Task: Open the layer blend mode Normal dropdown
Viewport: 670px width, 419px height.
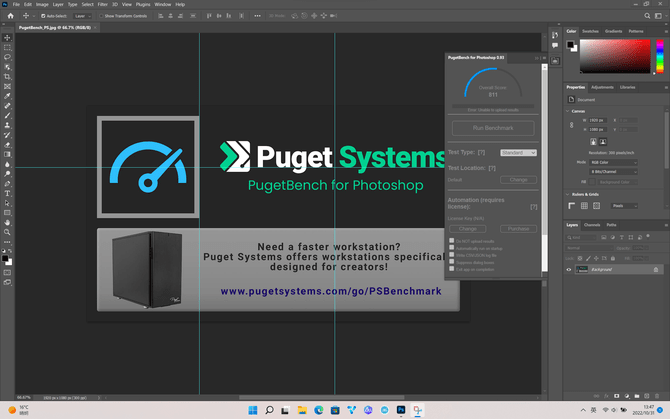Action: (589, 248)
